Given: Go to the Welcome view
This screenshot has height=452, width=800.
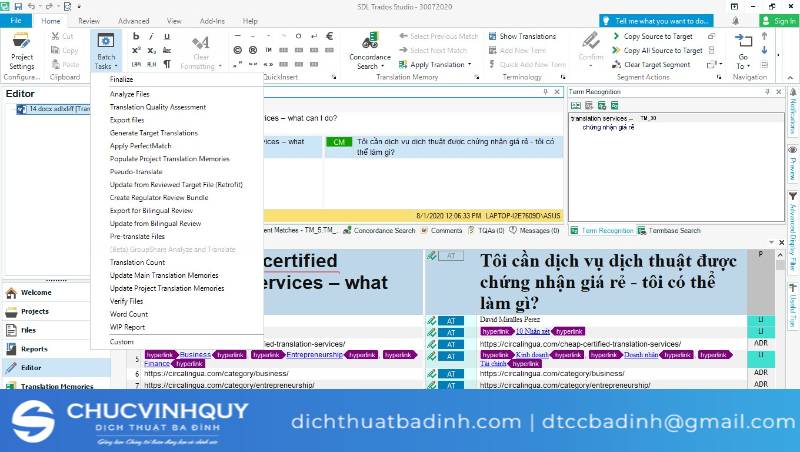Looking at the screenshot, I should pyautogui.click(x=56, y=292).
